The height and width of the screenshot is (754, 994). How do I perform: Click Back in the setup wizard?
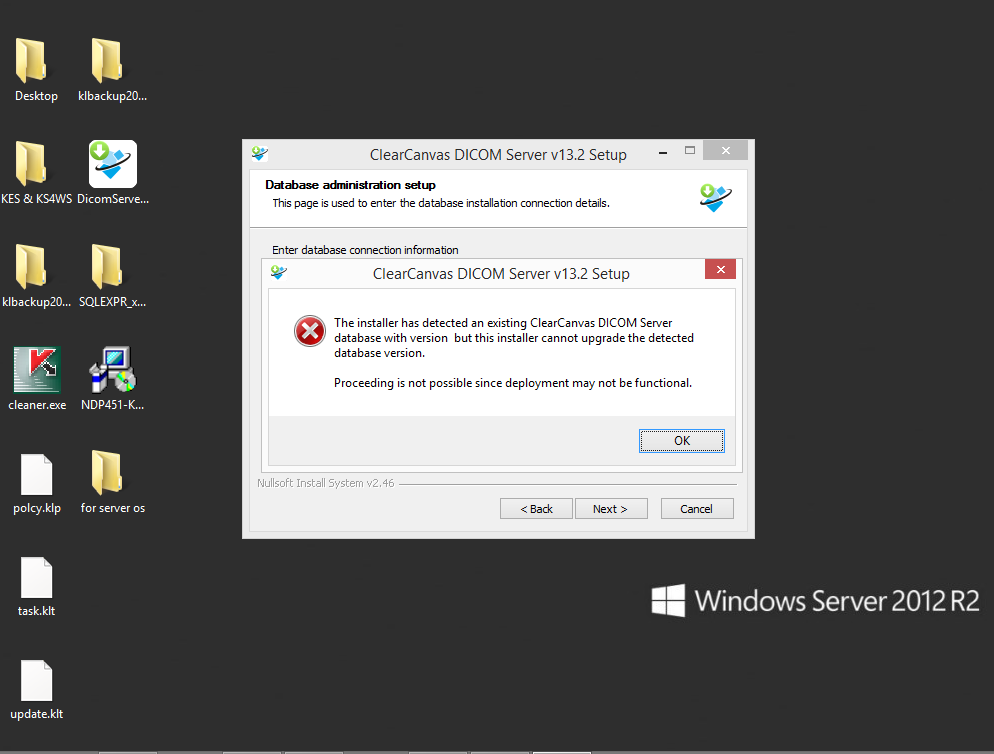(x=536, y=508)
